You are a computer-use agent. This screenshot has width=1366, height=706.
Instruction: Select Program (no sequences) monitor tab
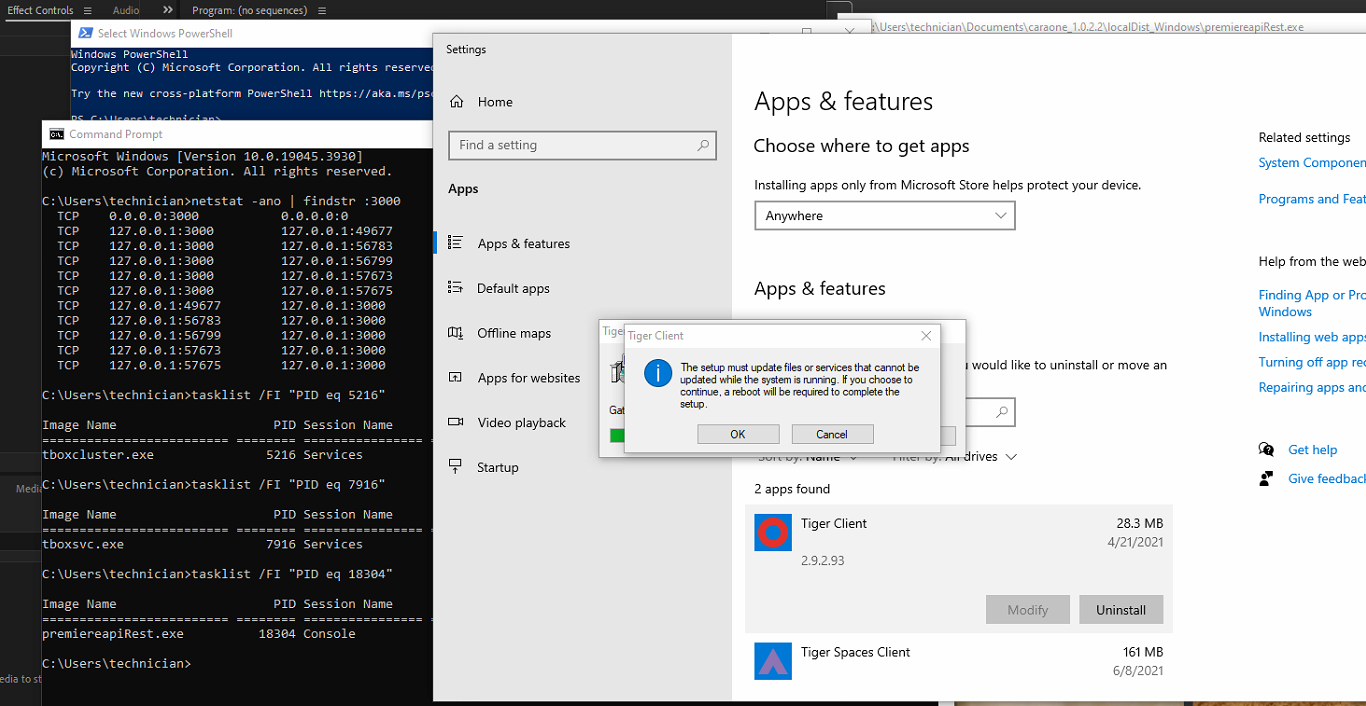(x=249, y=10)
